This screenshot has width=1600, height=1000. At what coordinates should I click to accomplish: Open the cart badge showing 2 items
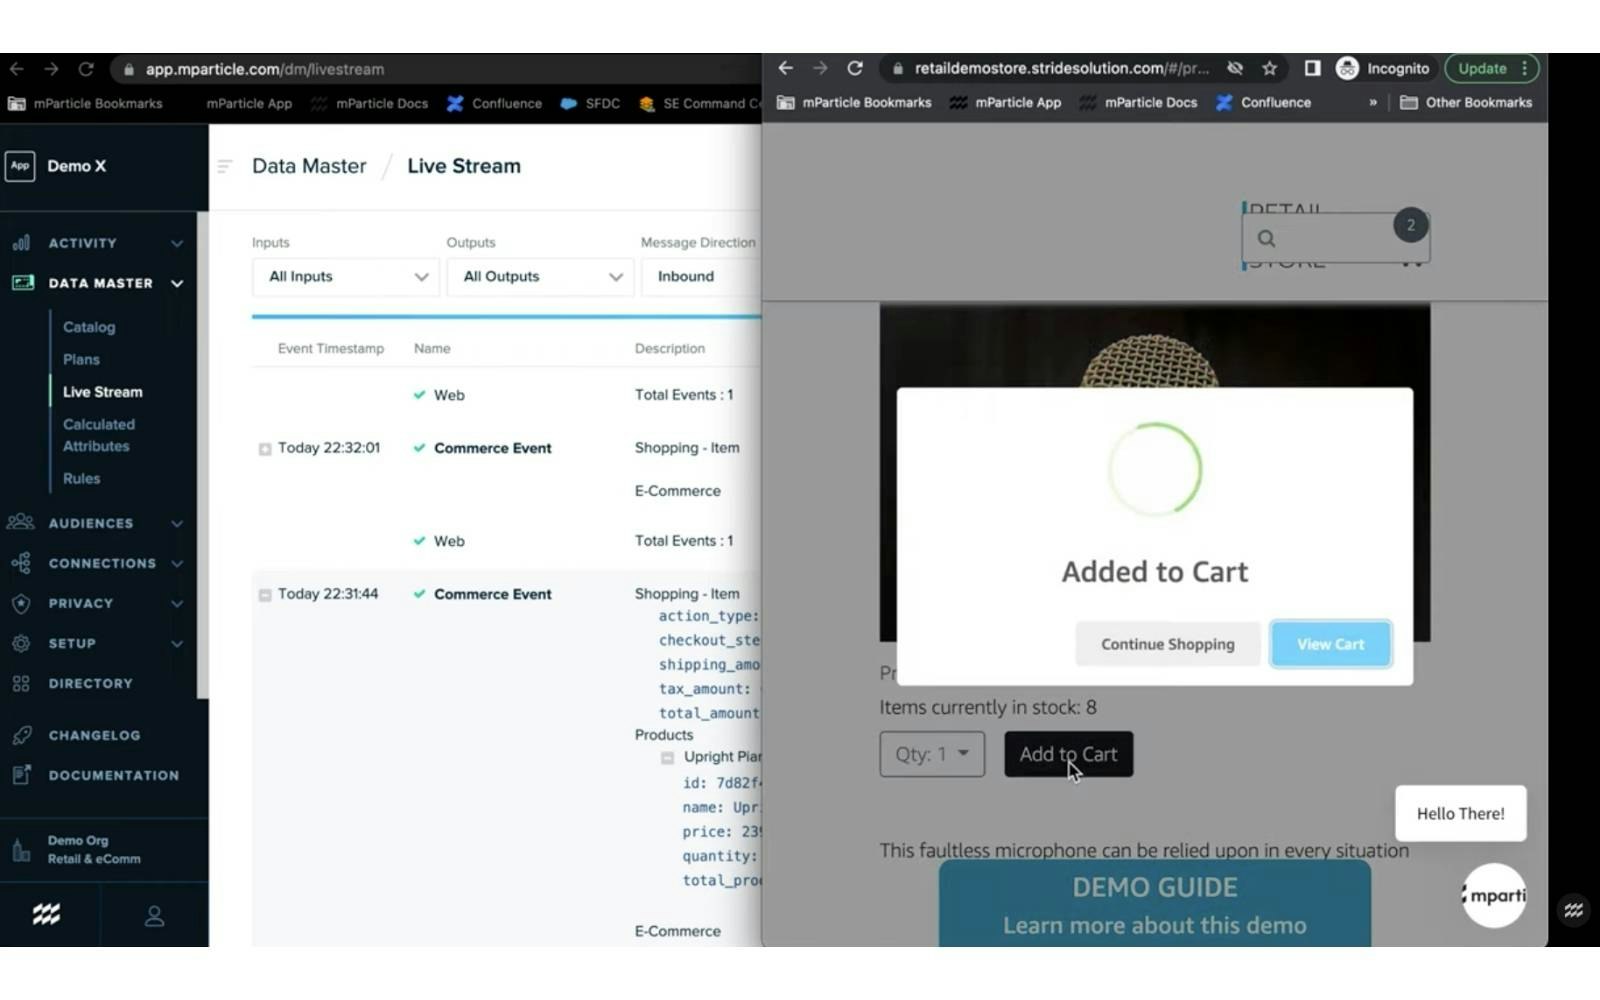point(1410,225)
